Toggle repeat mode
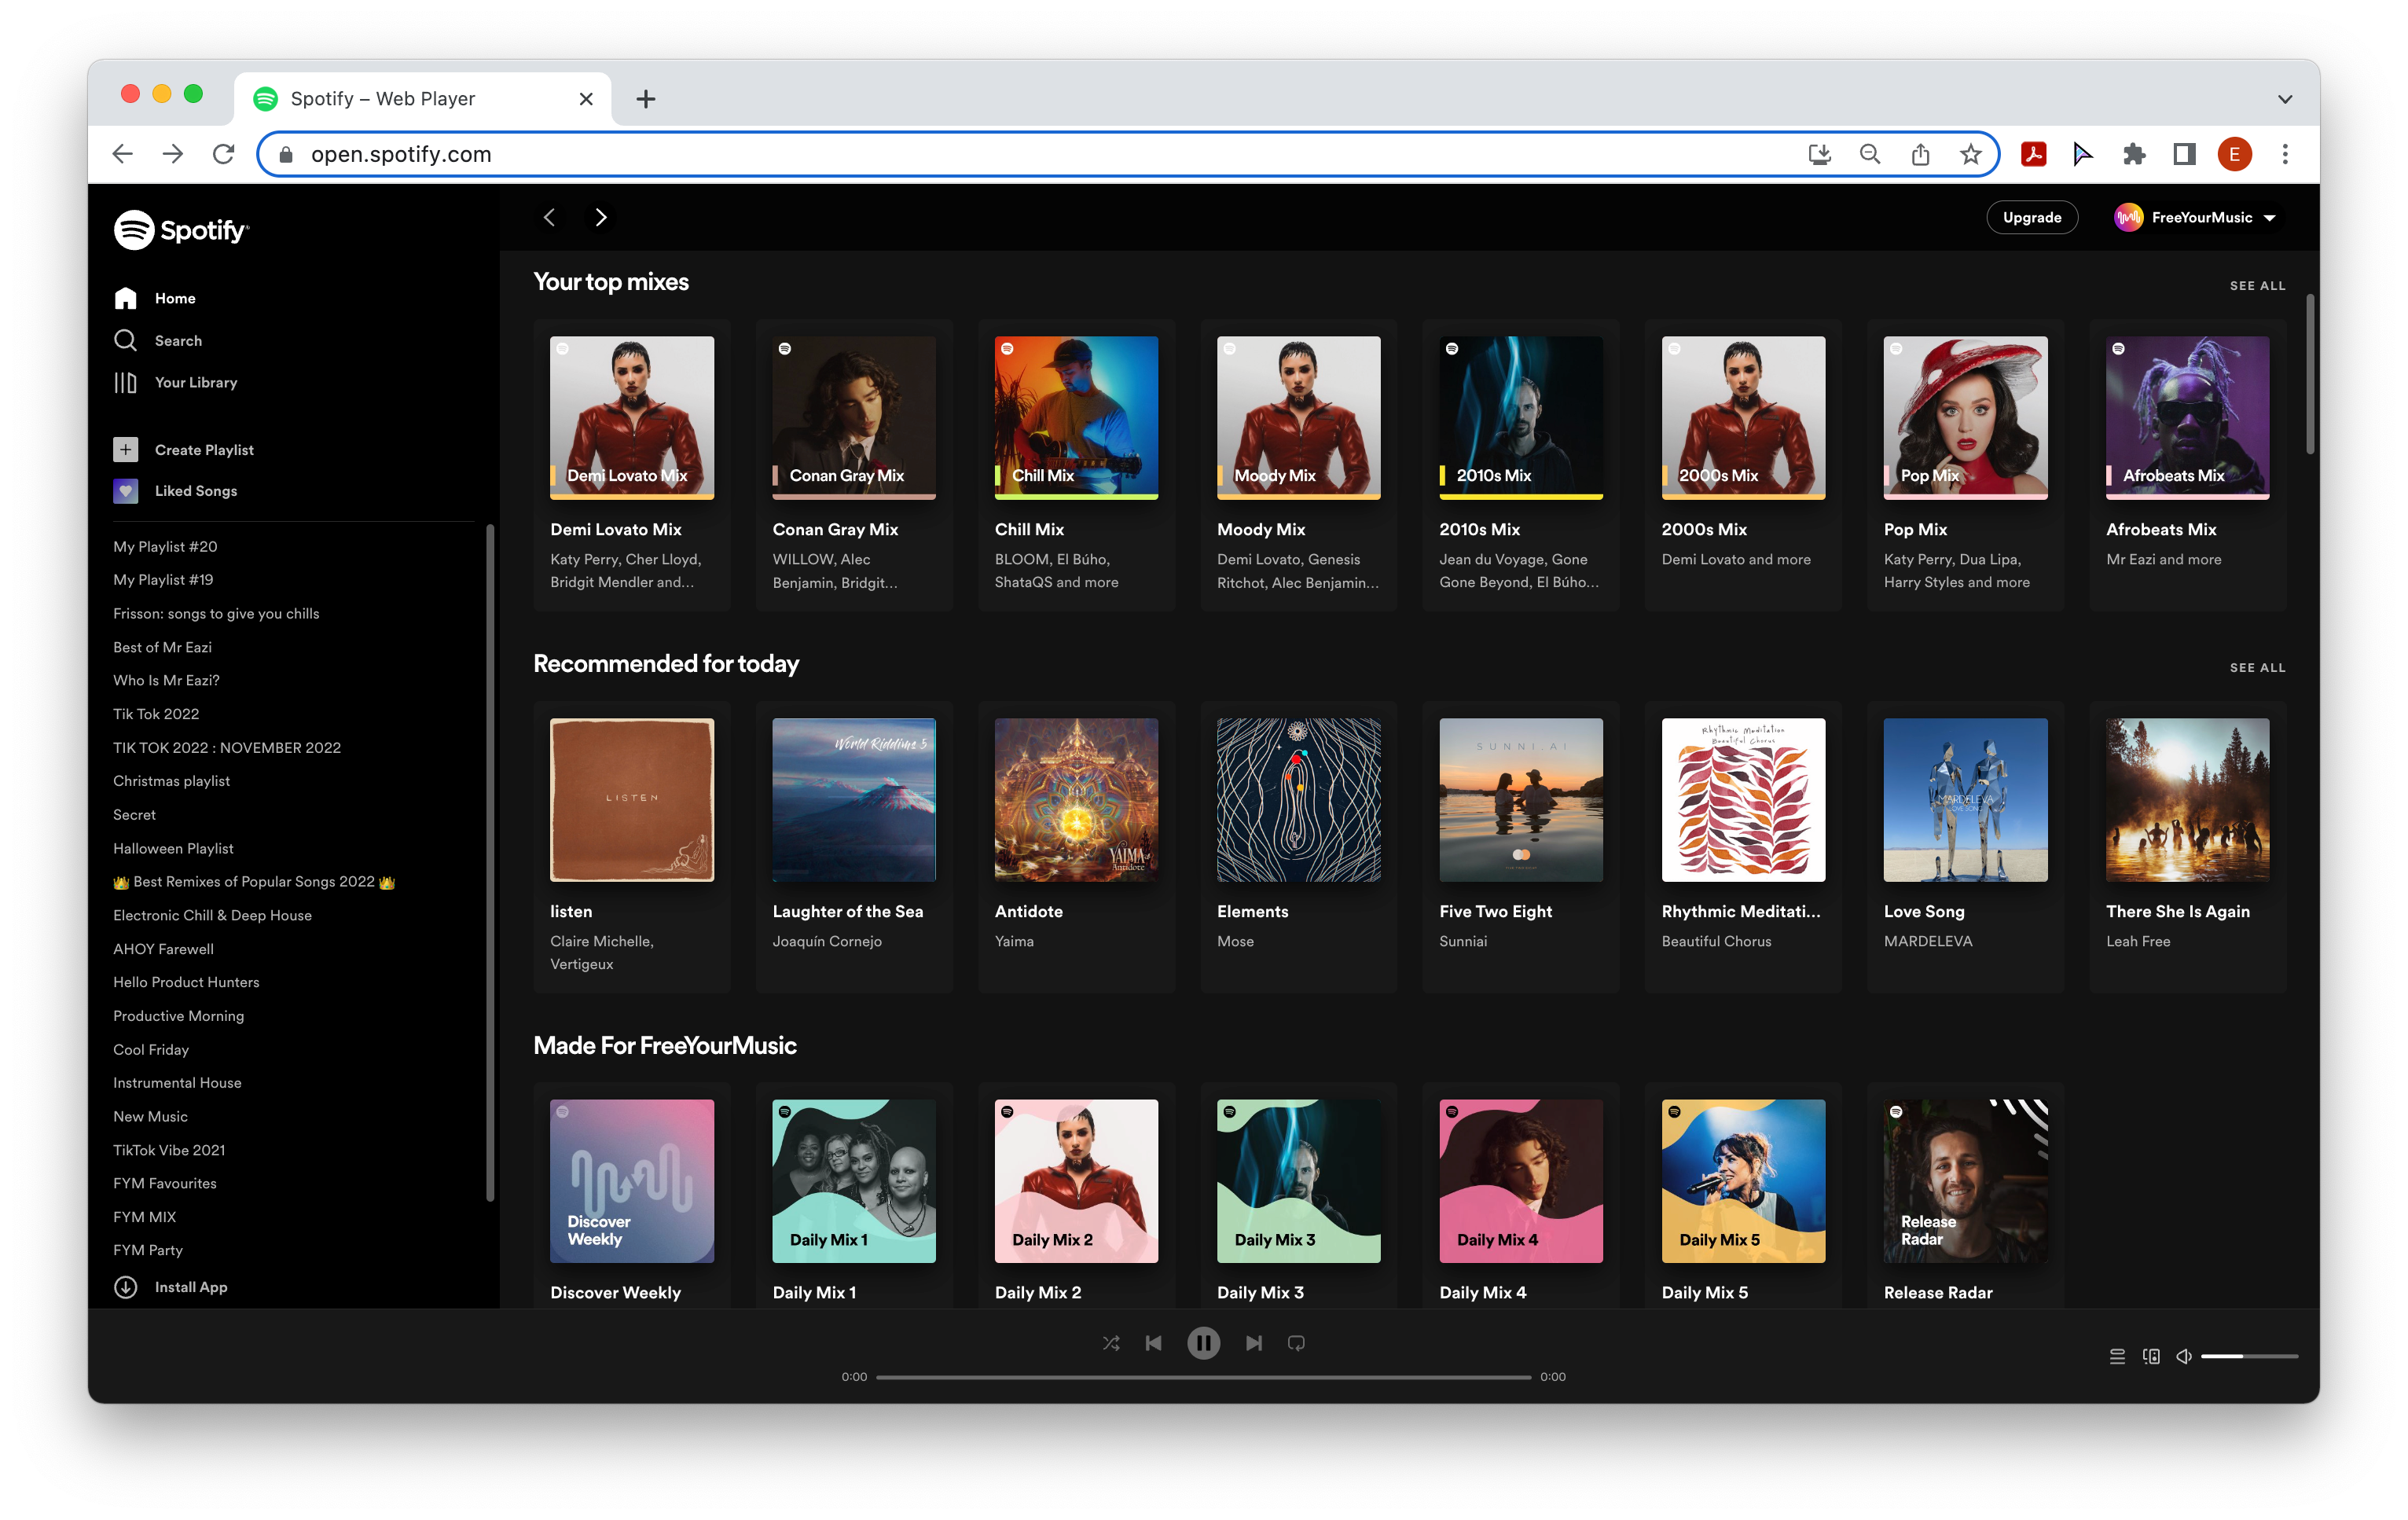2408x1520 pixels. tap(1296, 1343)
